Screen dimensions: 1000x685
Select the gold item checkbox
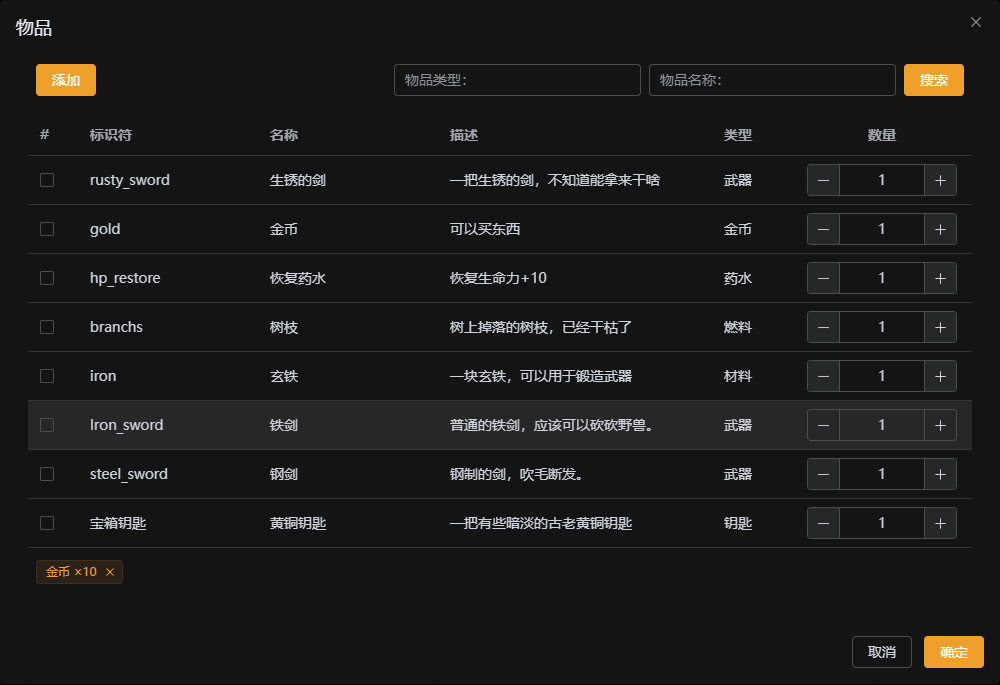coord(46,229)
